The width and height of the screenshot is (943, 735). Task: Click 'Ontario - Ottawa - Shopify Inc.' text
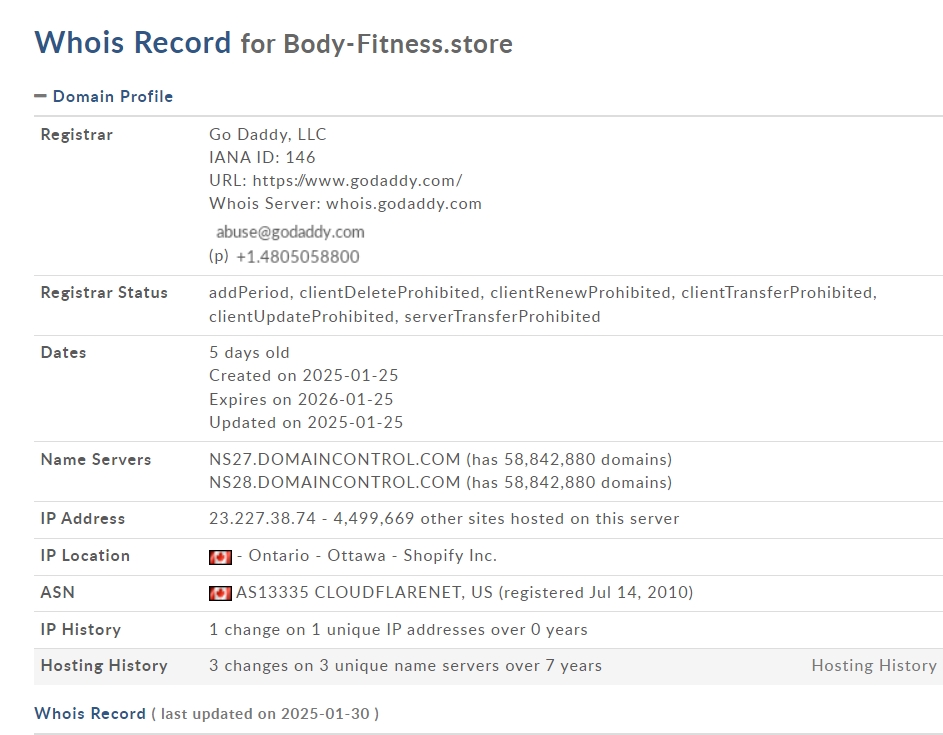(x=373, y=556)
